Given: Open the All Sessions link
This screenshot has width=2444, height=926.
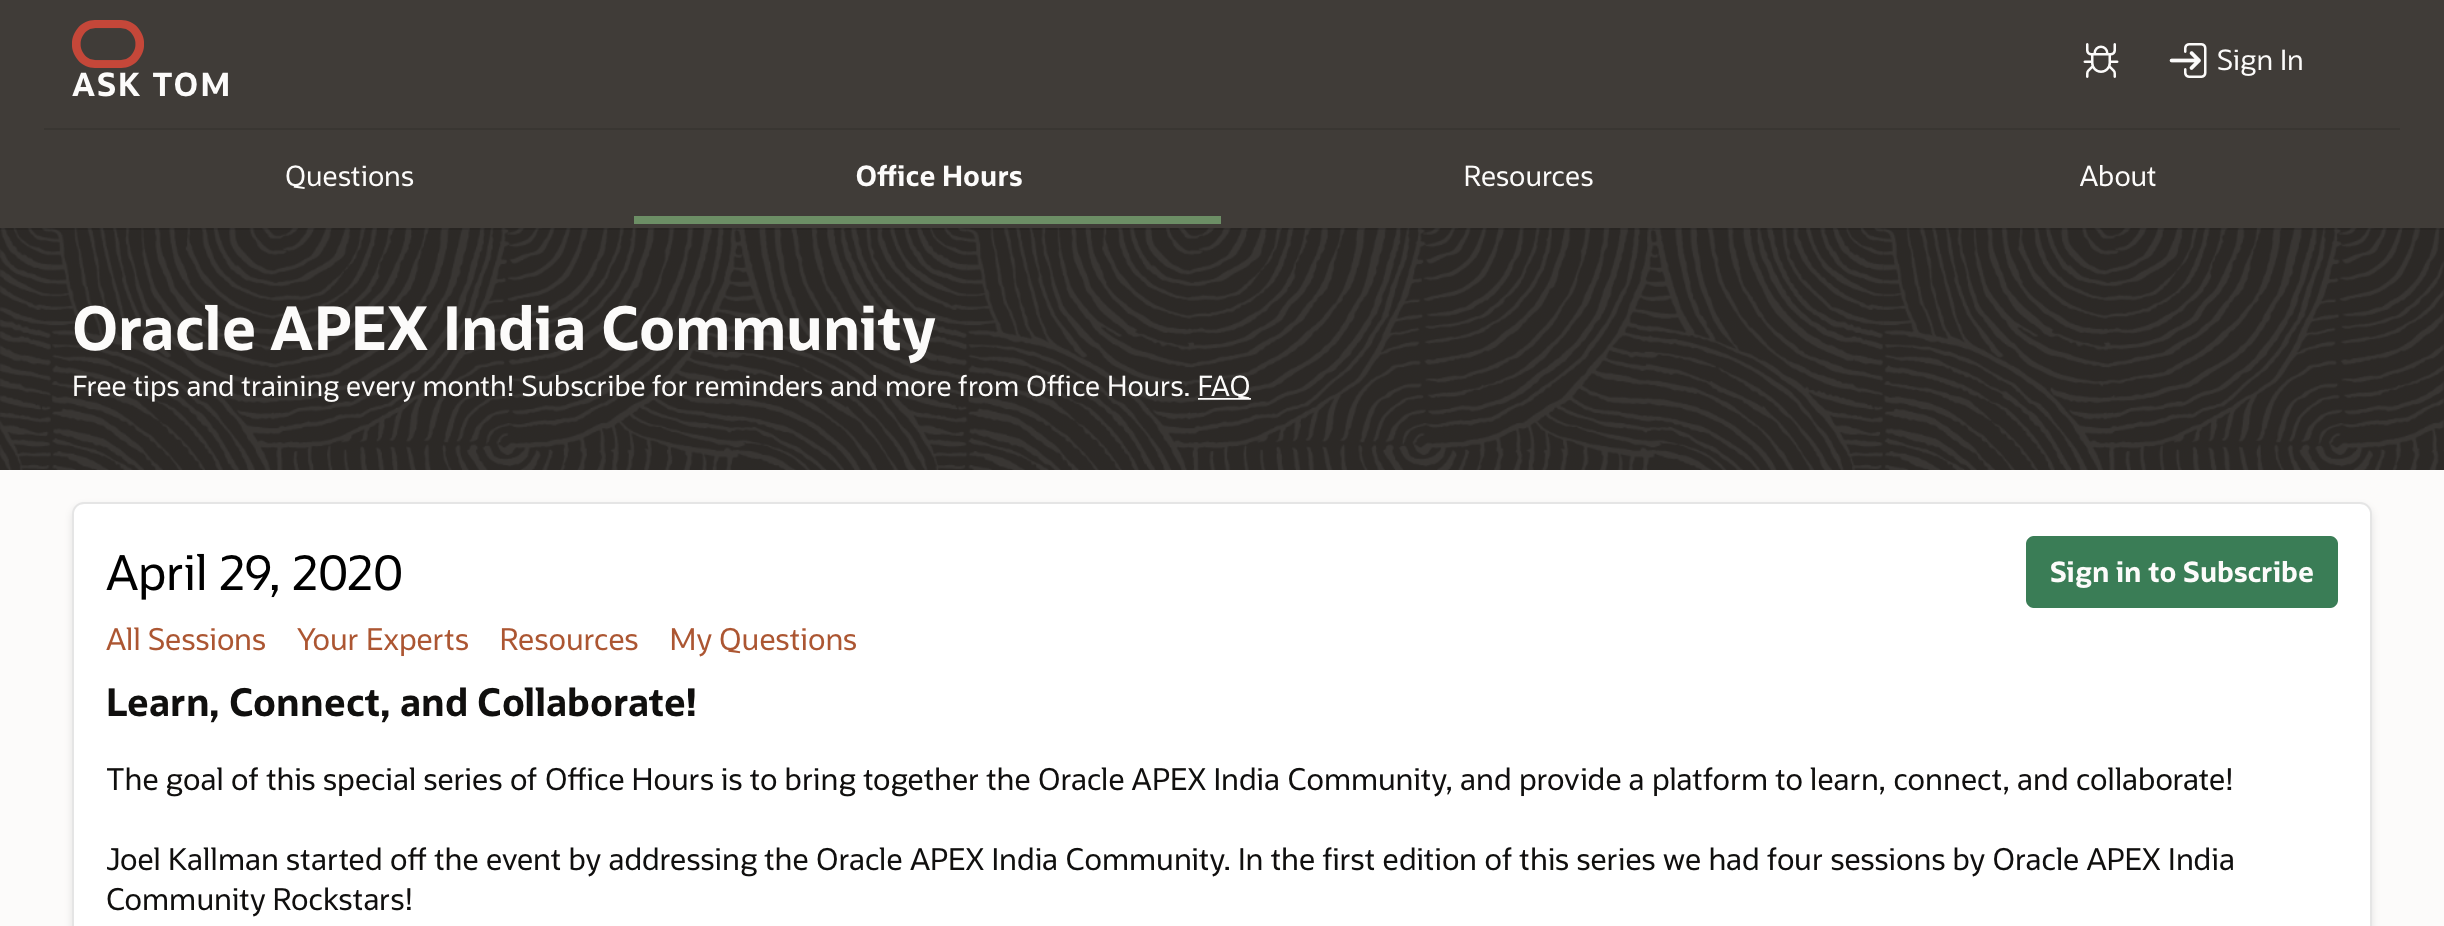Looking at the screenshot, I should pos(186,640).
